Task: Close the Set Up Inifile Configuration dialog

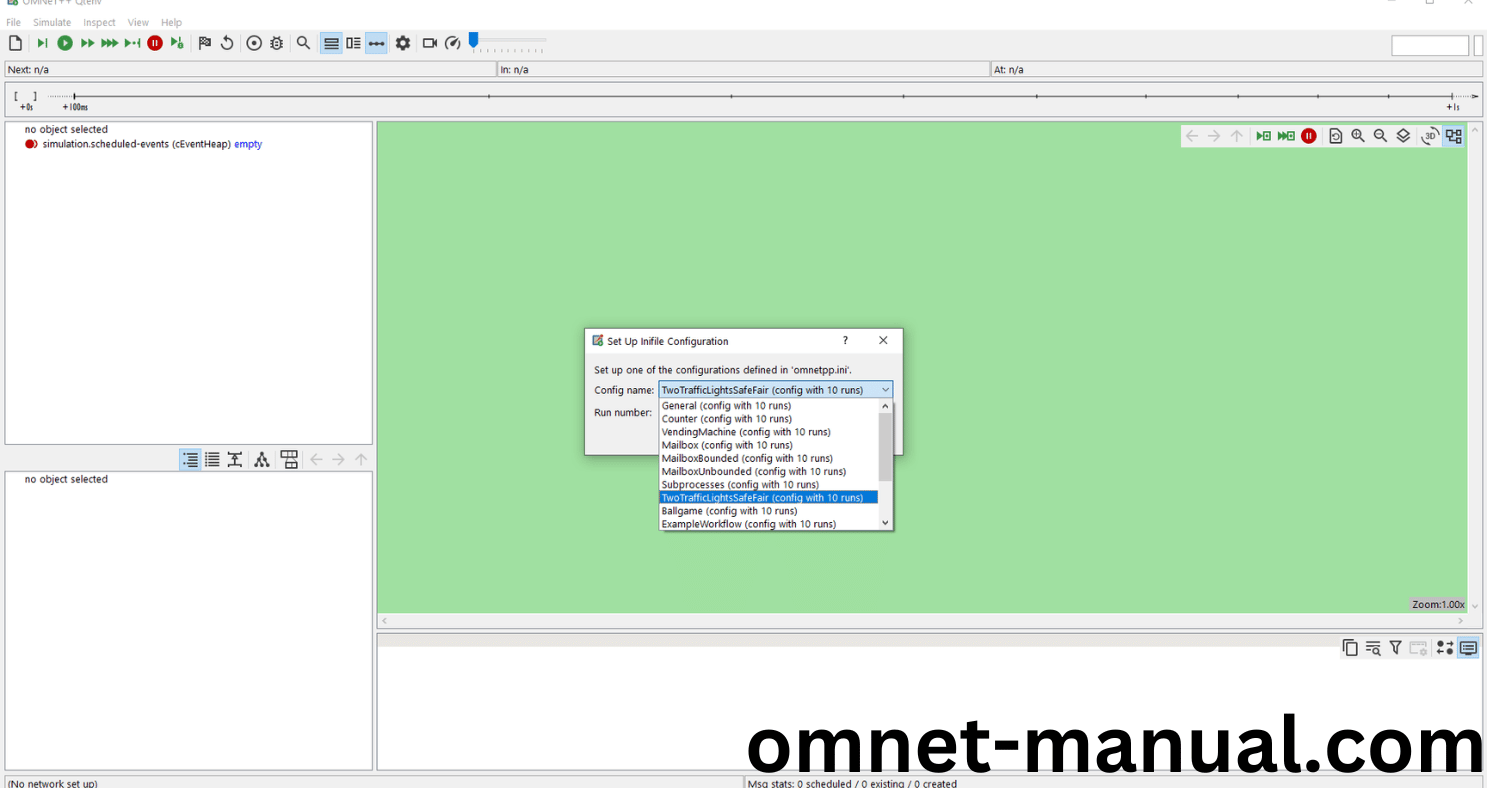Action: point(883,340)
